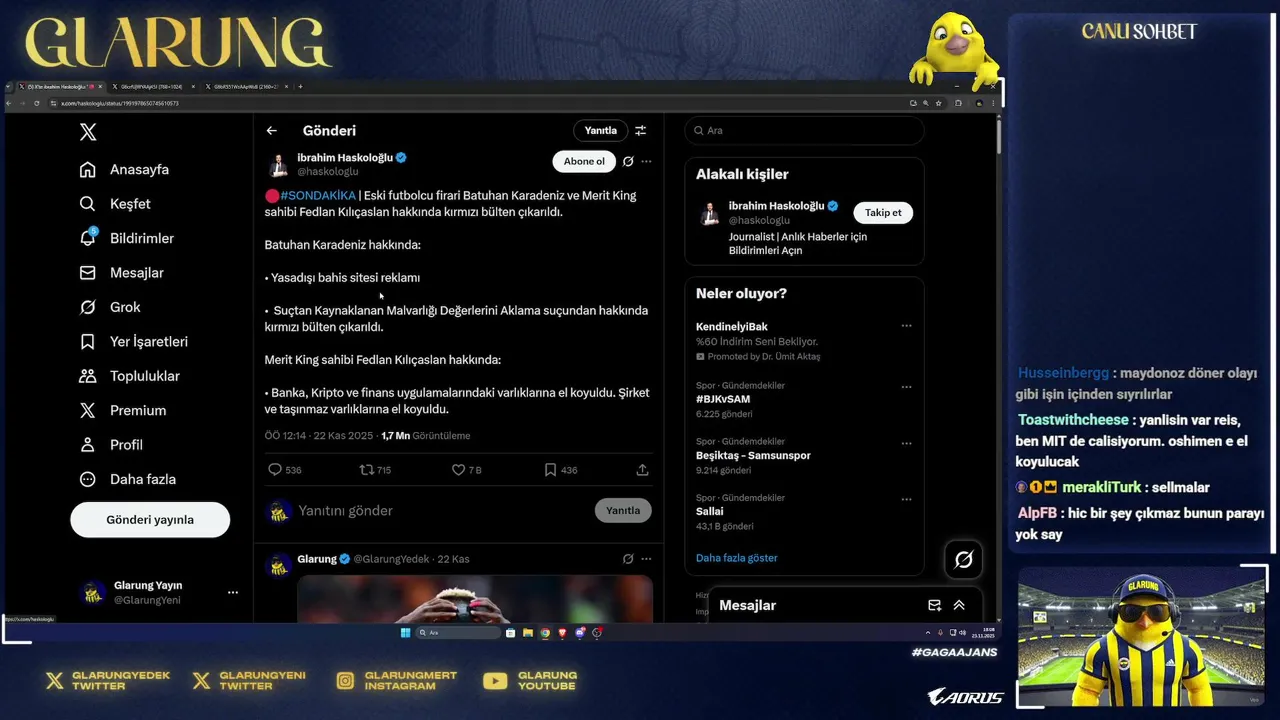Screen dimensions: 1280x720
Task: Click Windows Start button
Action: click(x=405, y=632)
